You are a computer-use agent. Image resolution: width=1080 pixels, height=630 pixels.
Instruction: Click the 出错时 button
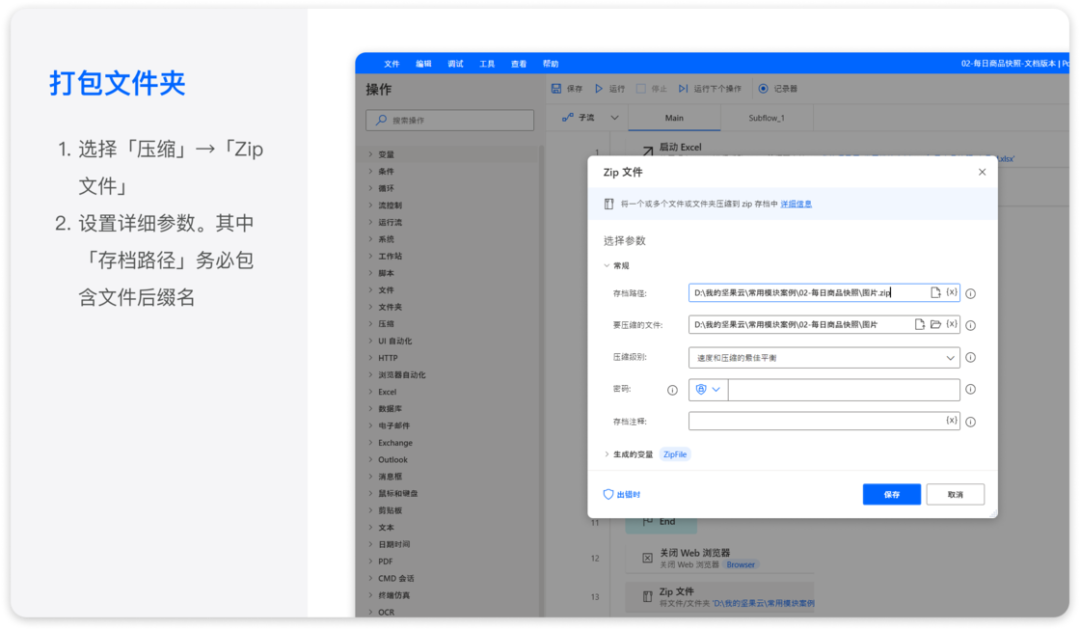(622, 494)
